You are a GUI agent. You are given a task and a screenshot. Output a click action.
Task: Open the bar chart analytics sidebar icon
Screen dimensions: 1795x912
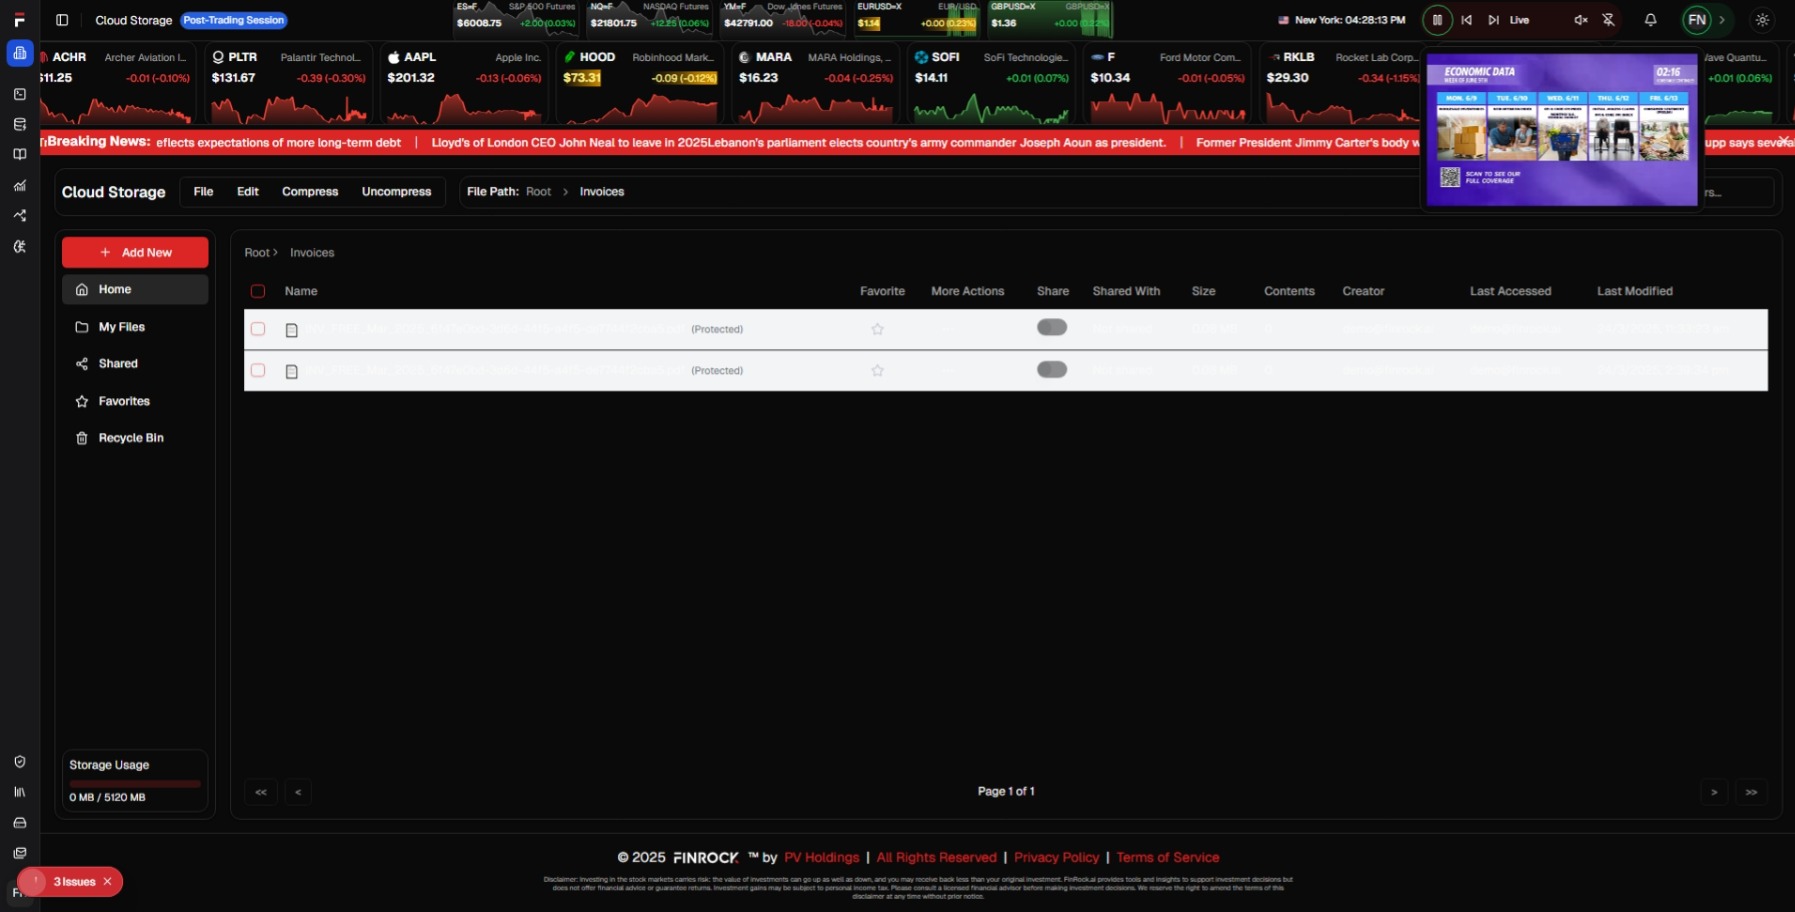tap(20, 185)
